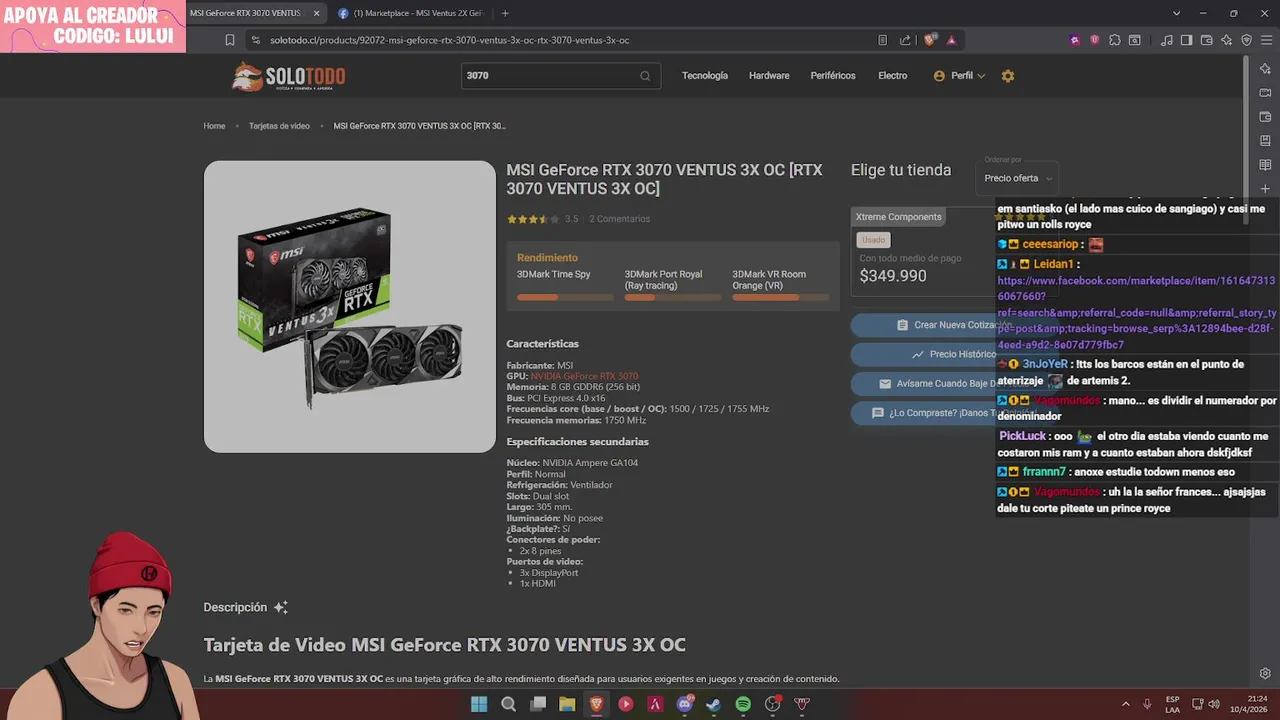Open the Hardware menu

[x=769, y=76]
